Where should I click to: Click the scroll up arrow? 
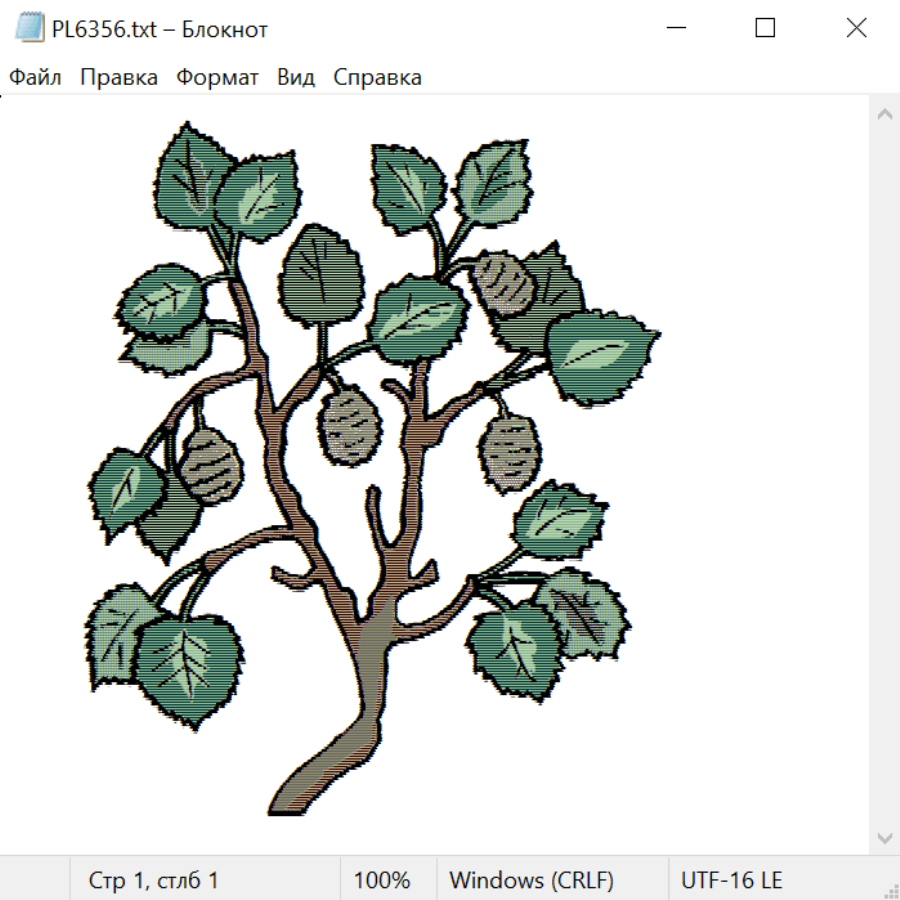[x=884, y=114]
